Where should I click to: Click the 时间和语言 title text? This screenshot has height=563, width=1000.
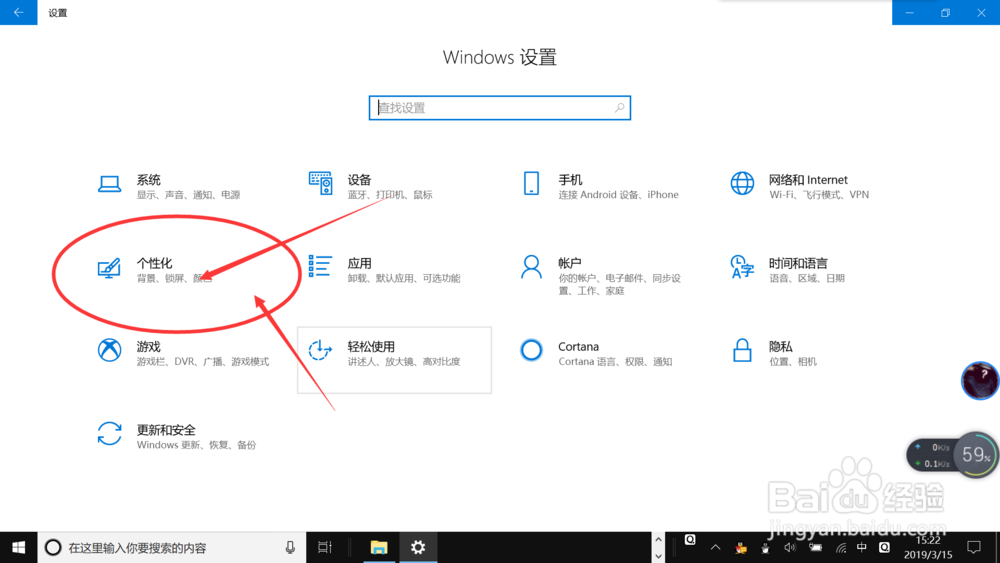[x=798, y=263]
